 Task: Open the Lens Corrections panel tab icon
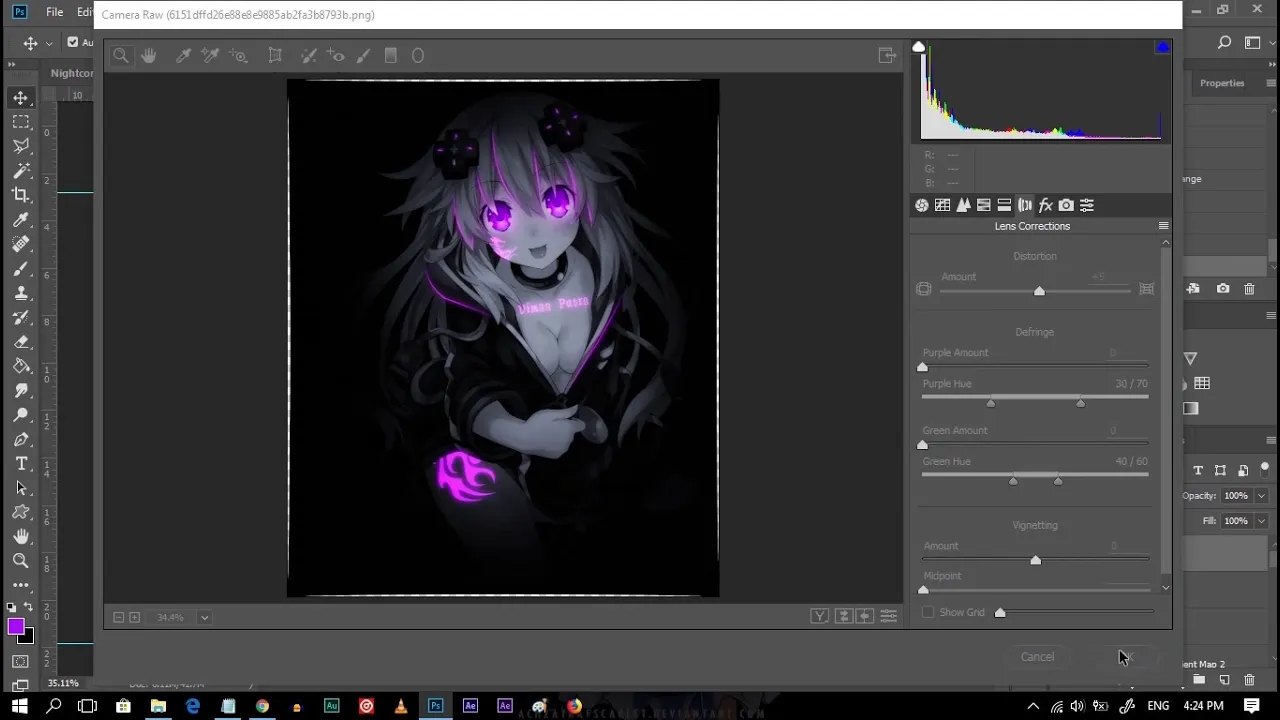(x=1025, y=205)
